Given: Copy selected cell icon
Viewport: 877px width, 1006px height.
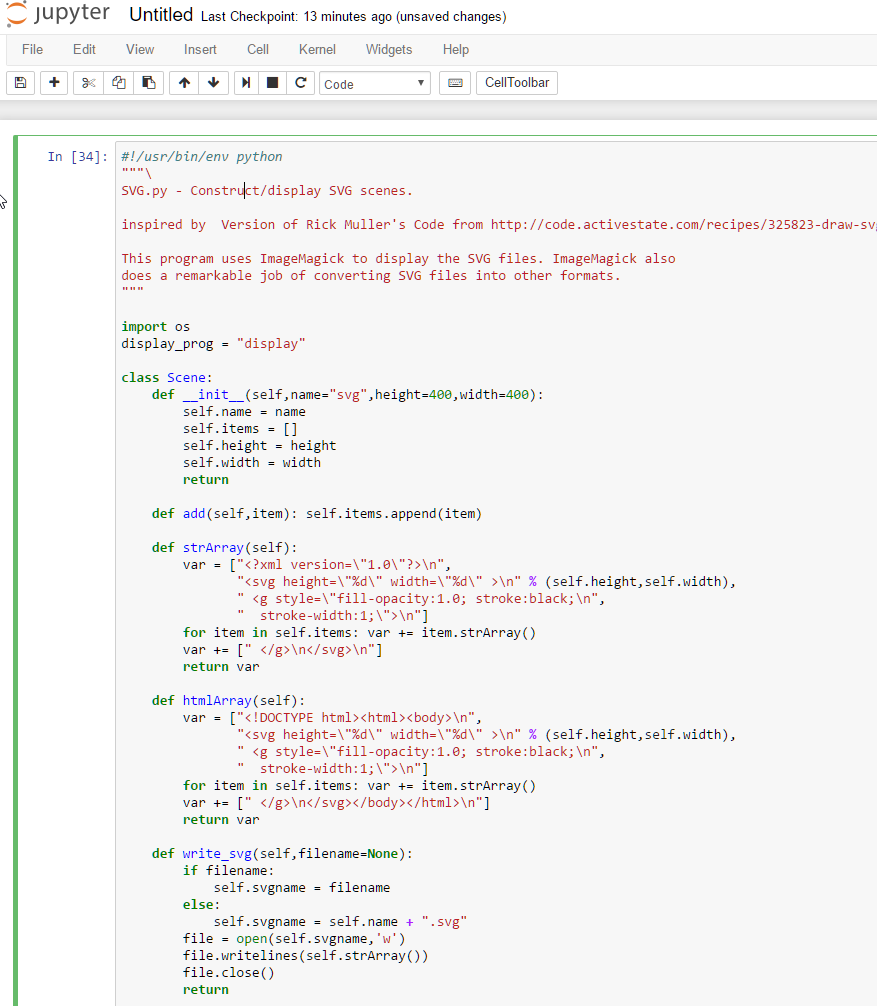Looking at the screenshot, I should [119, 83].
